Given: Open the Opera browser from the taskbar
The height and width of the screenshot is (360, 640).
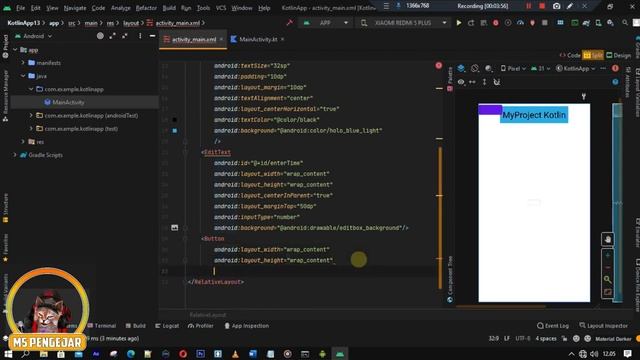Looking at the screenshot, I should point(183,354).
